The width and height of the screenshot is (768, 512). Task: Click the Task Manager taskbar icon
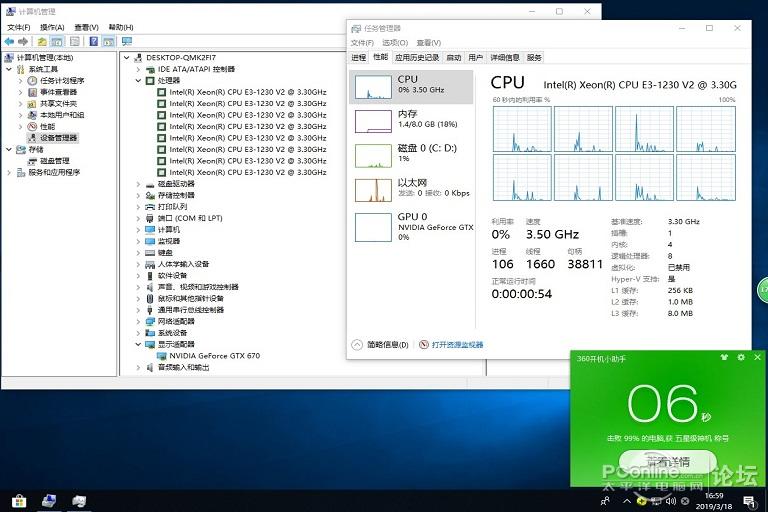(78, 501)
